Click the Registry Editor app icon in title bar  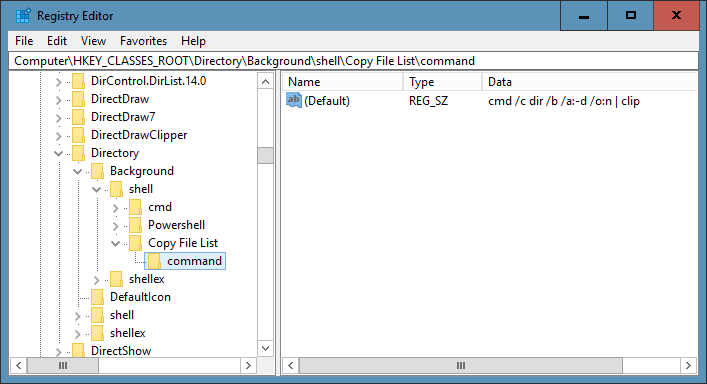(x=23, y=16)
